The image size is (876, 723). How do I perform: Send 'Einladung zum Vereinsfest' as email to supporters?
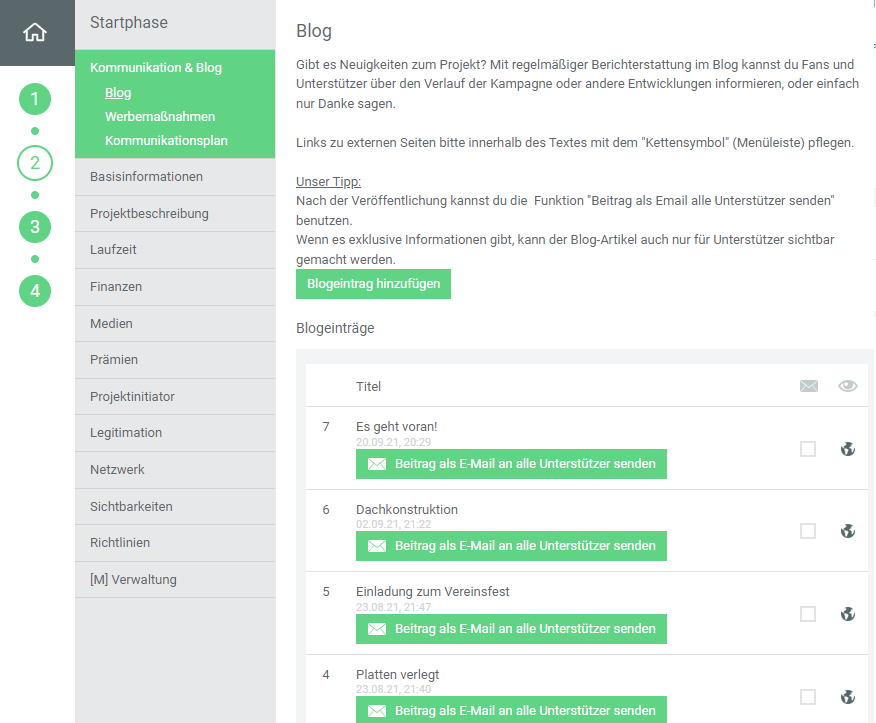(x=511, y=629)
